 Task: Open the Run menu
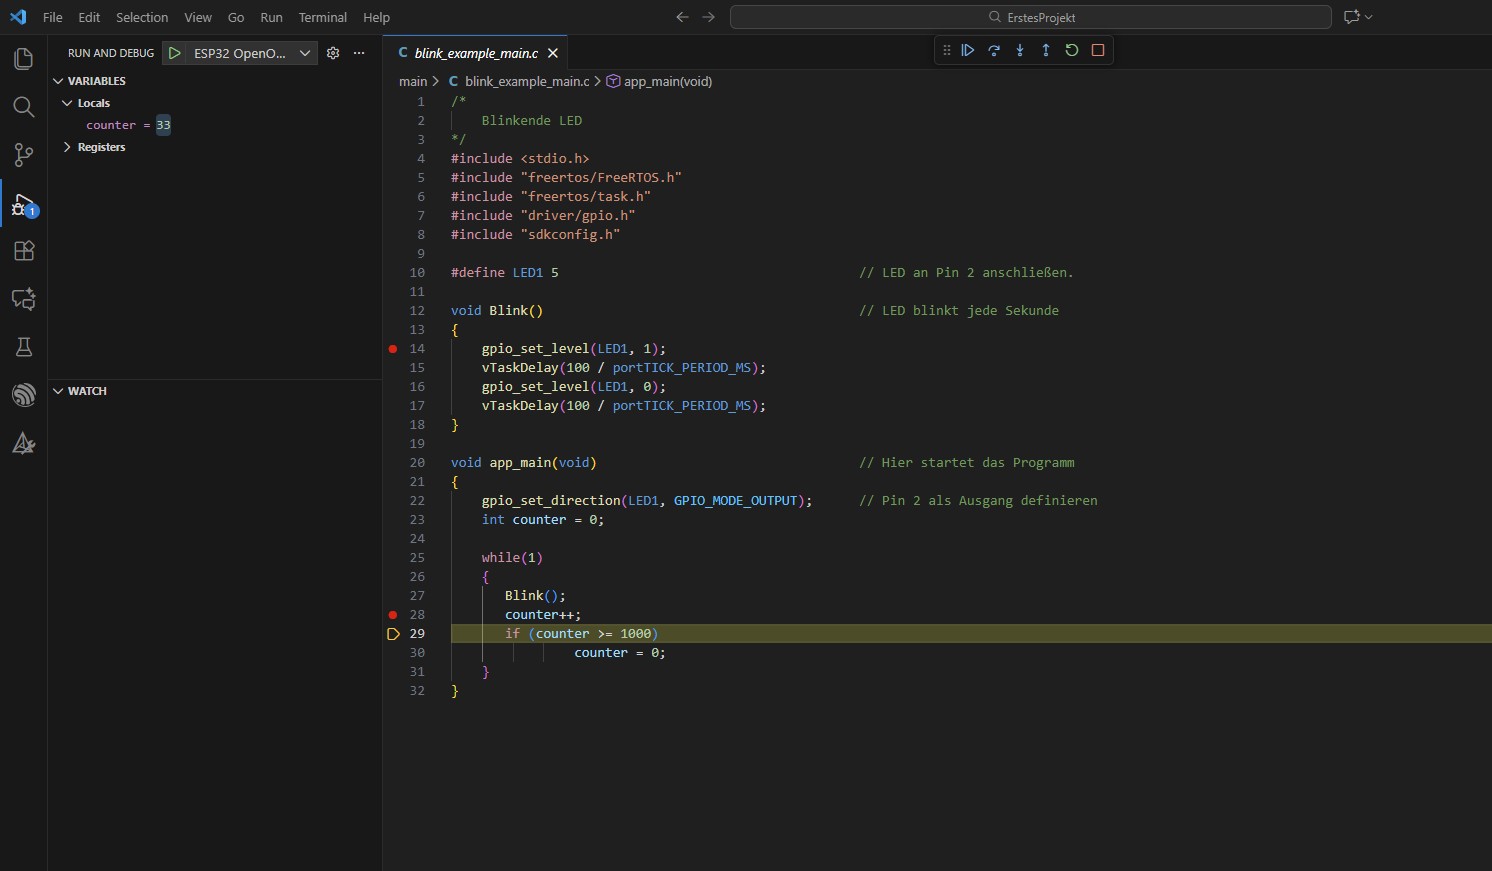(271, 17)
